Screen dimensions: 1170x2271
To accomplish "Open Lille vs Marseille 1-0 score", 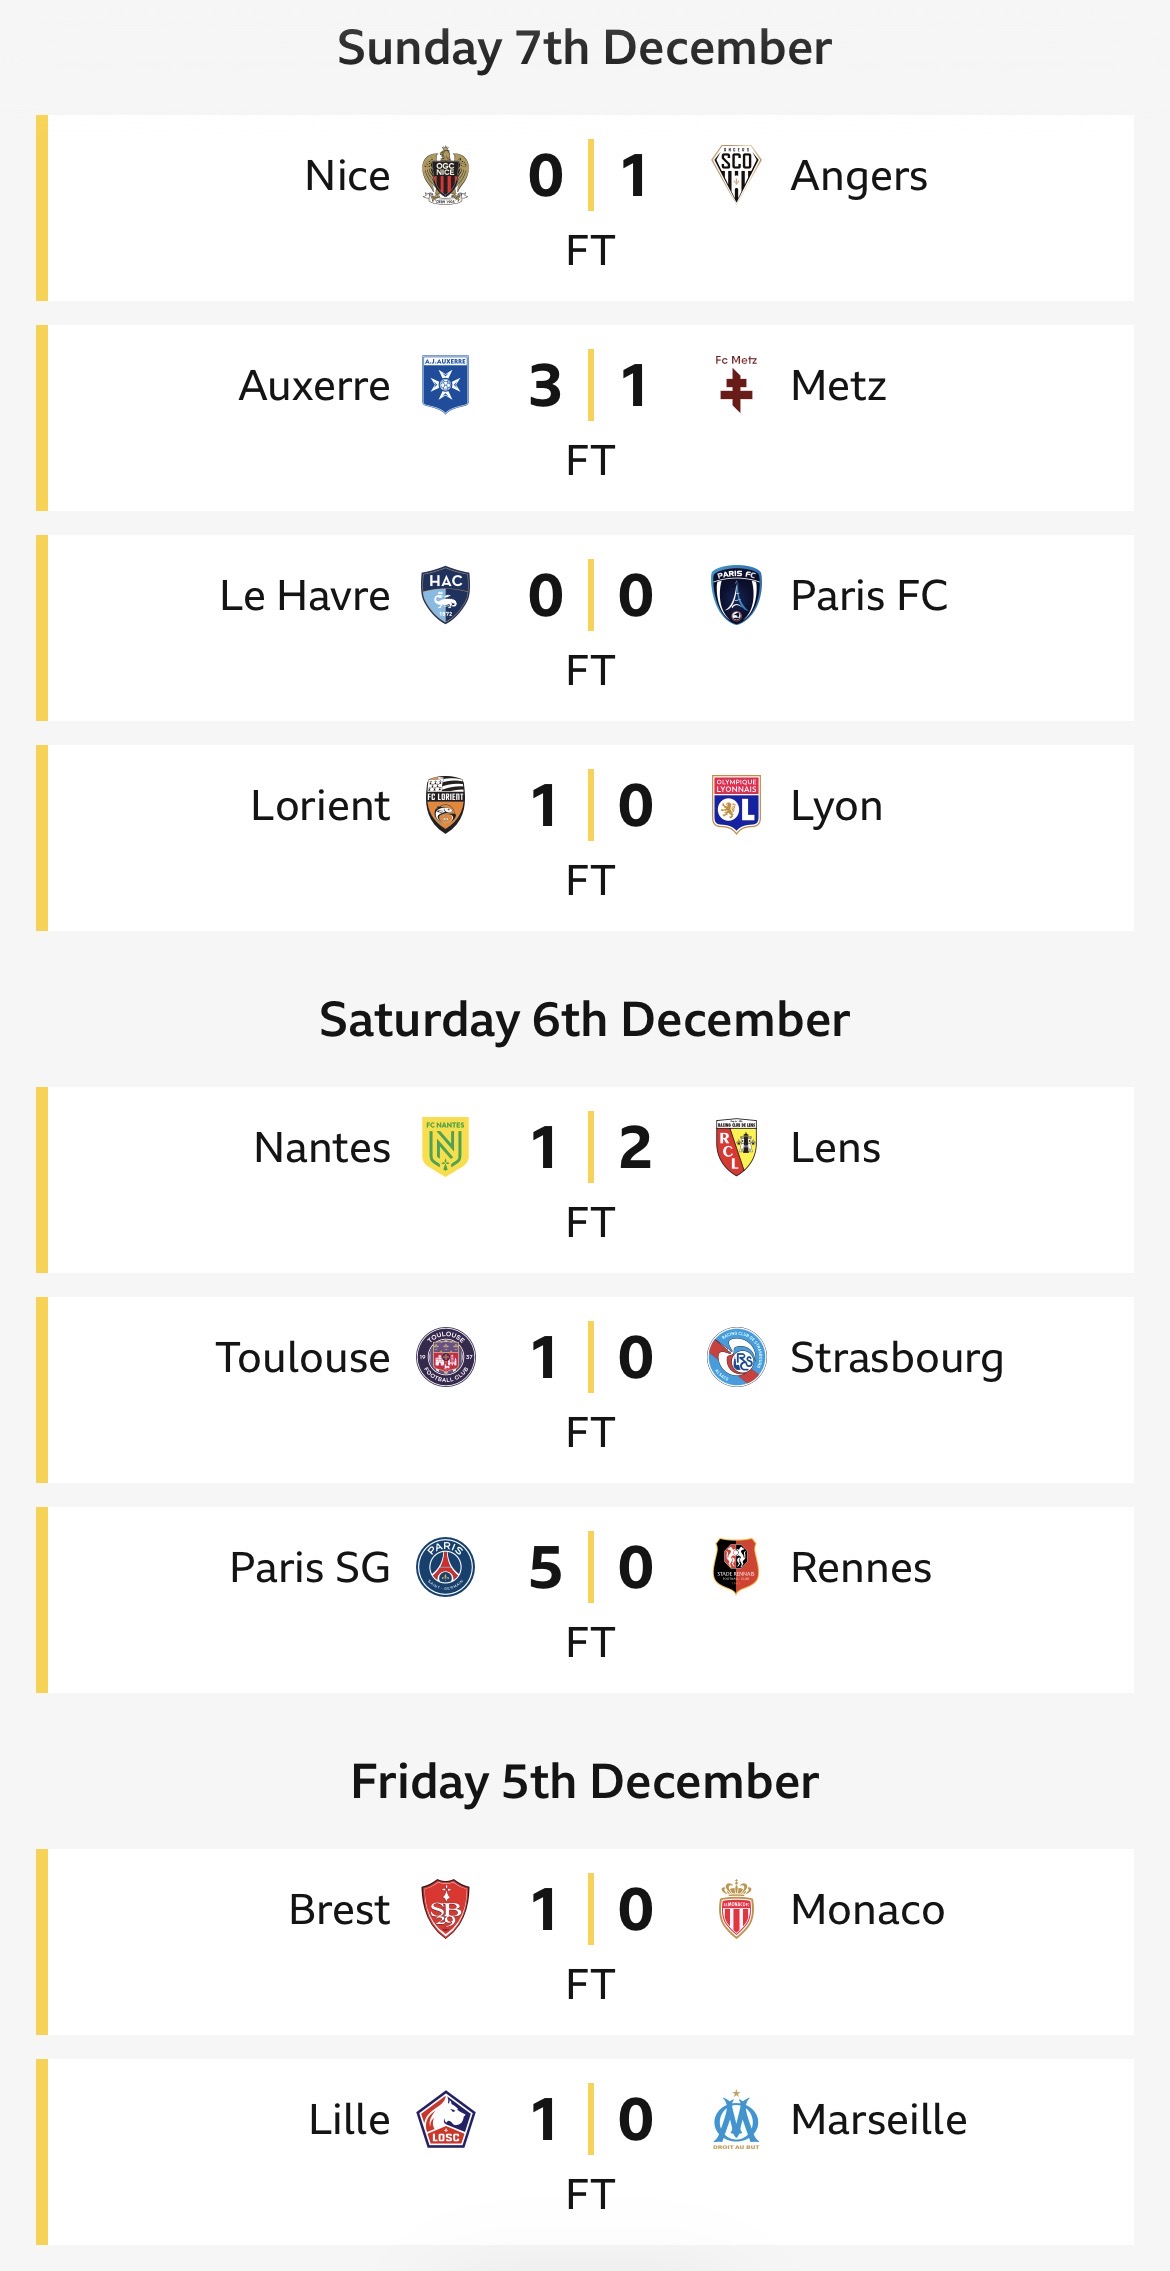I will point(590,2119).
